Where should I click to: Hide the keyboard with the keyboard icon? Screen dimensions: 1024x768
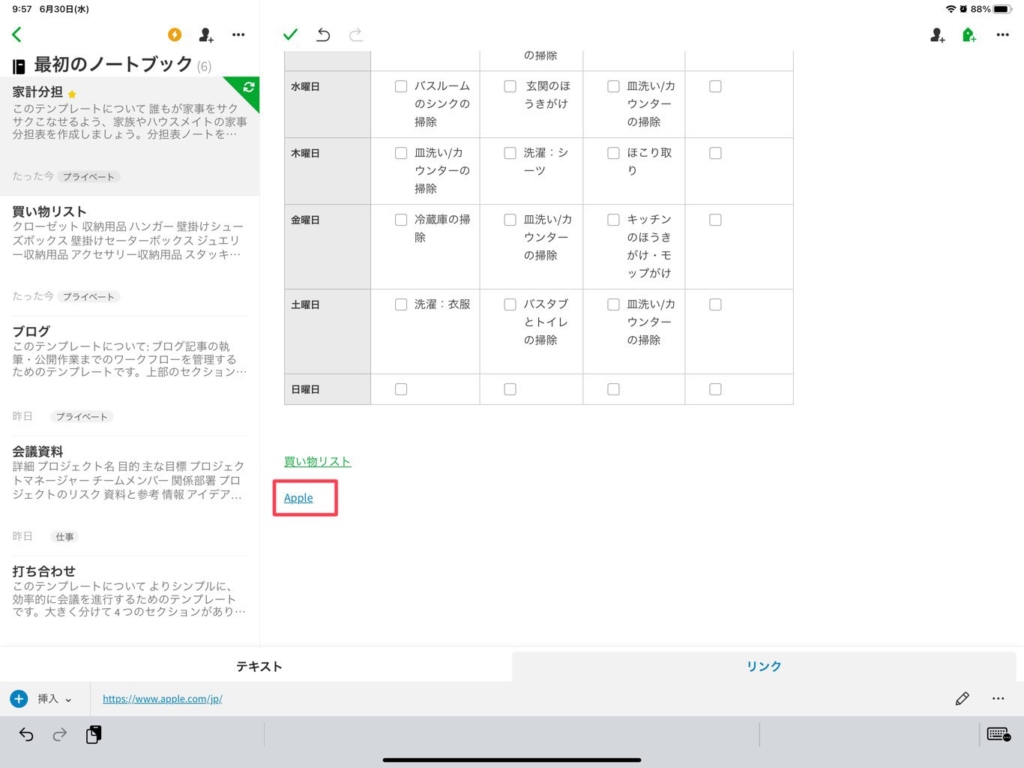tap(999, 735)
